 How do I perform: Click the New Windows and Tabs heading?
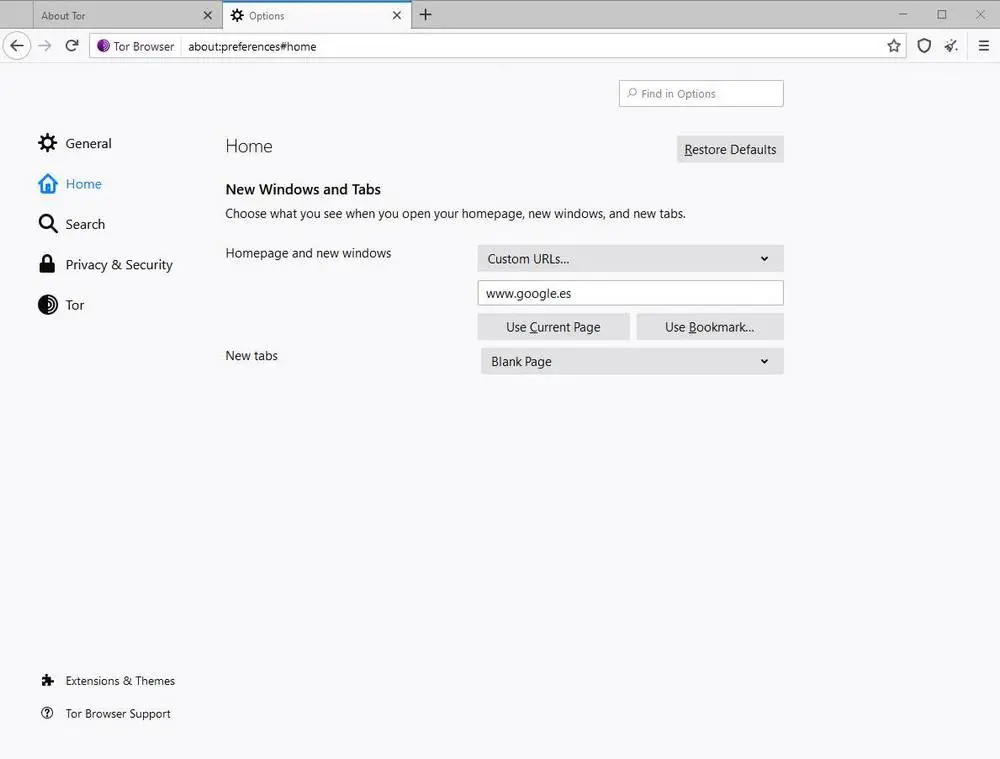pyautogui.click(x=303, y=189)
